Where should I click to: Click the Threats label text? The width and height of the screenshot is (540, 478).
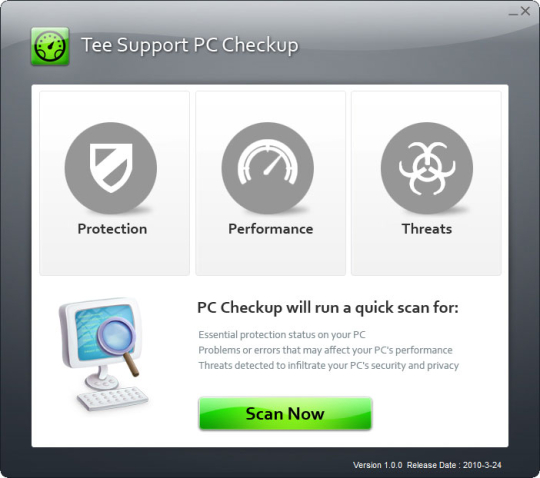tap(427, 229)
